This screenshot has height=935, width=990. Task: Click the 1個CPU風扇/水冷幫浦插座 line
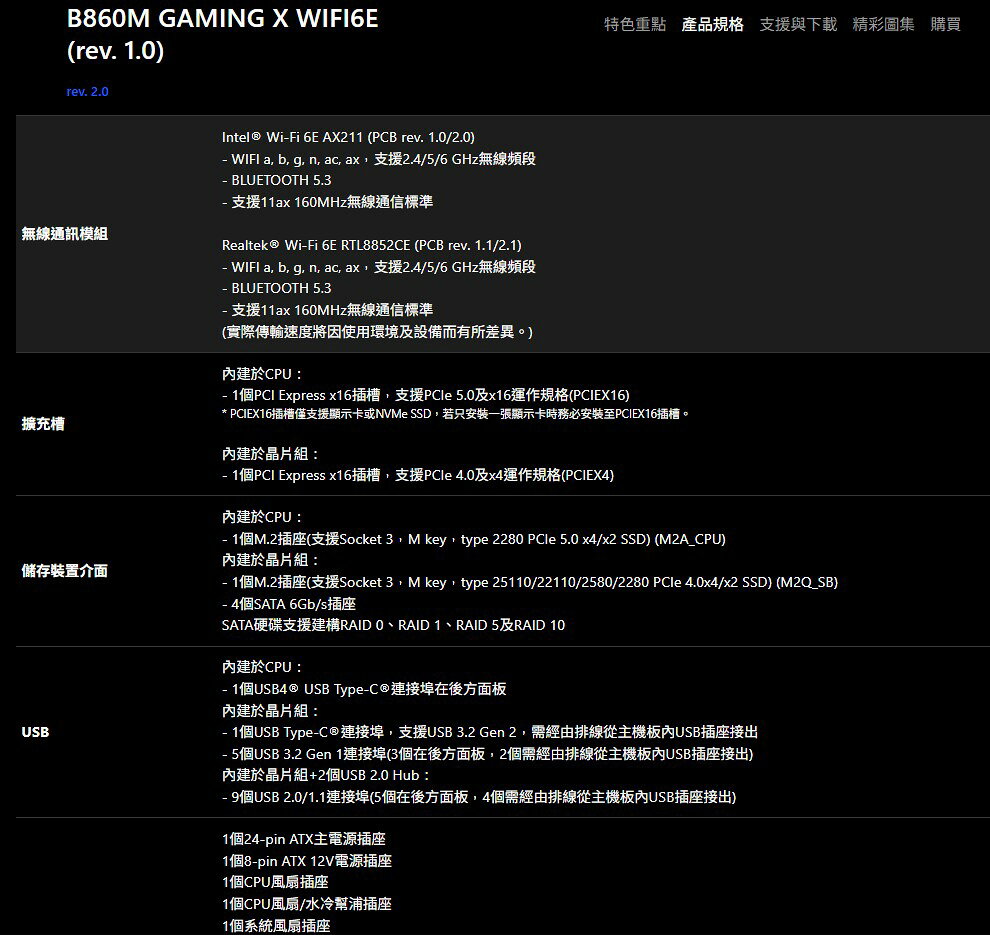click(x=307, y=903)
